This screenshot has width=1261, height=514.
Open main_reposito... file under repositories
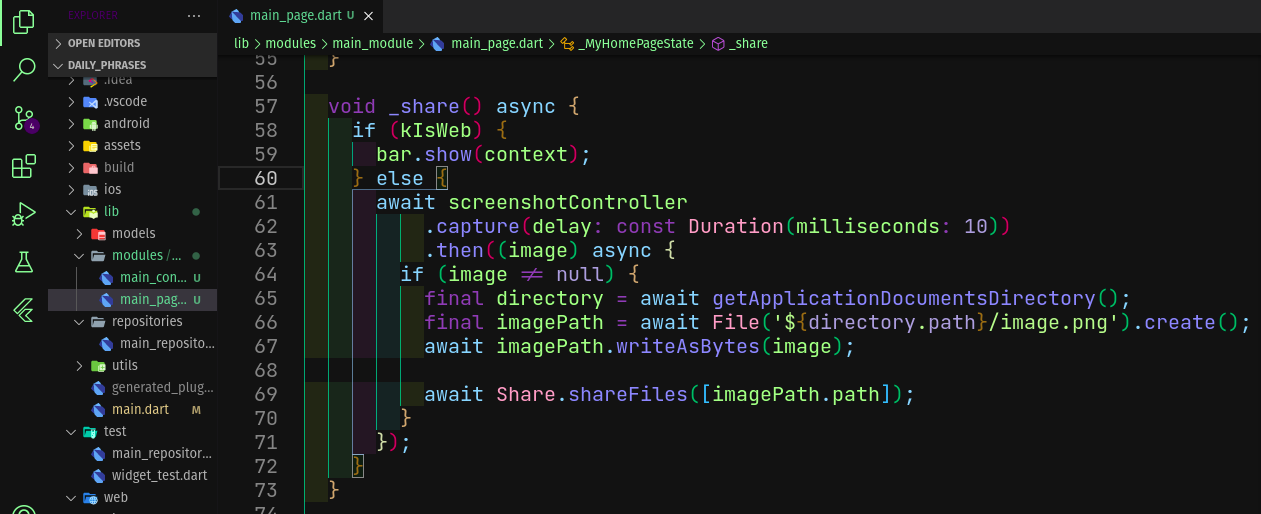pos(132,343)
